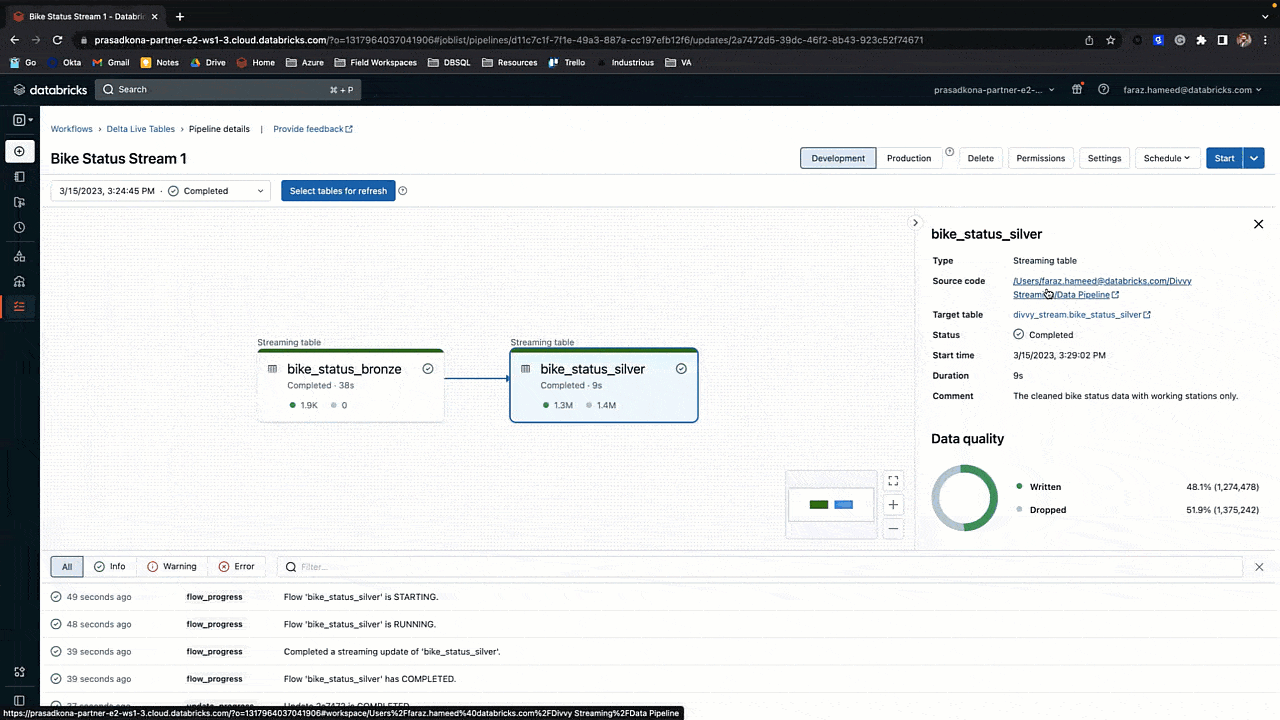Click the sidebar collapse menu icon

pyautogui.click(x=19, y=701)
